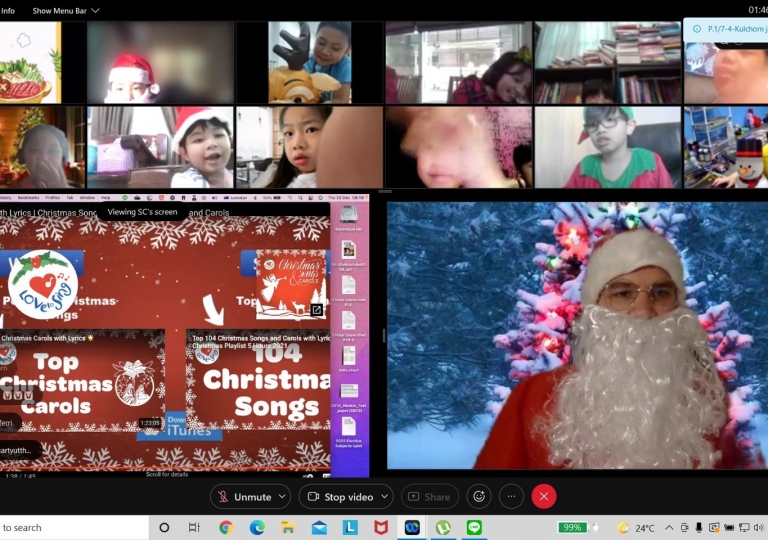Open Cortana circle icon on taskbar
This screenshot has width=768, height=540.
point(164,528)
